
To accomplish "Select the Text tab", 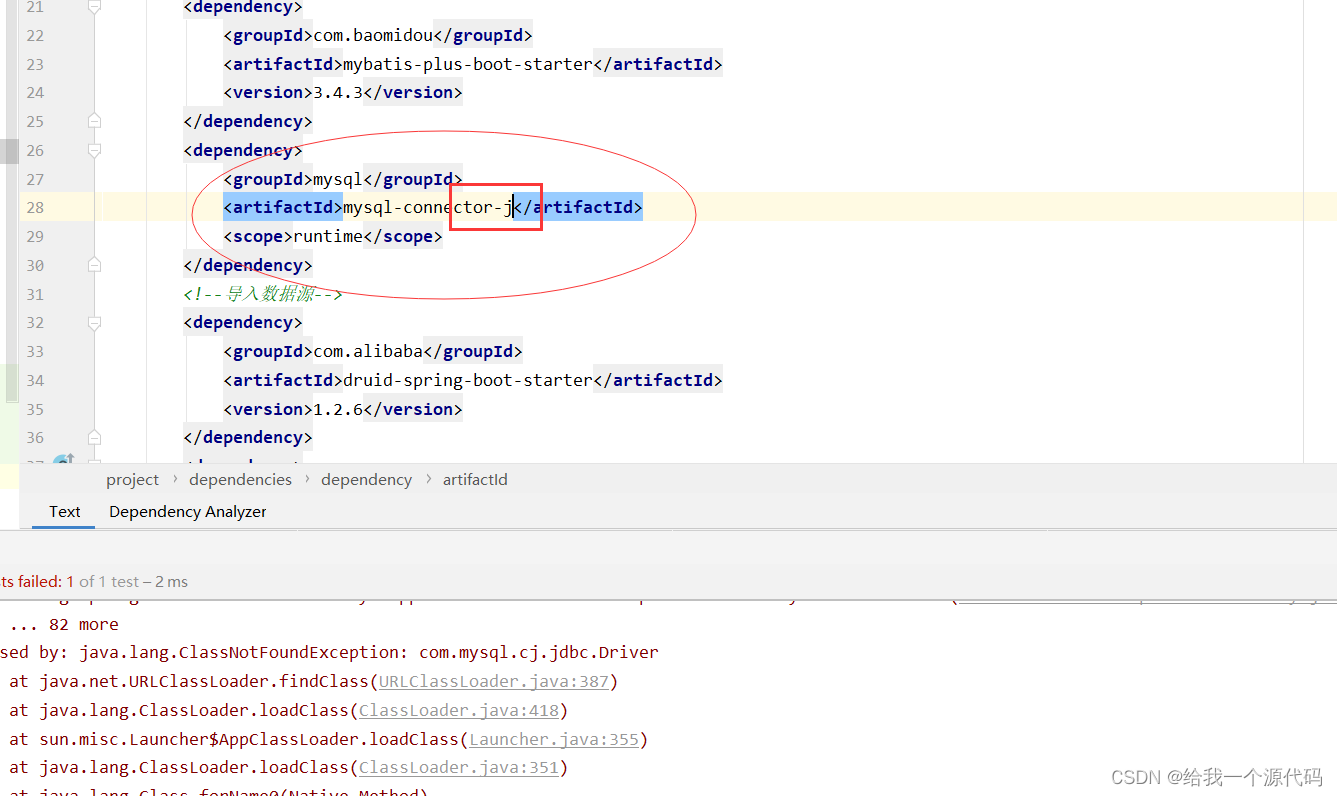I will [63, 511].
